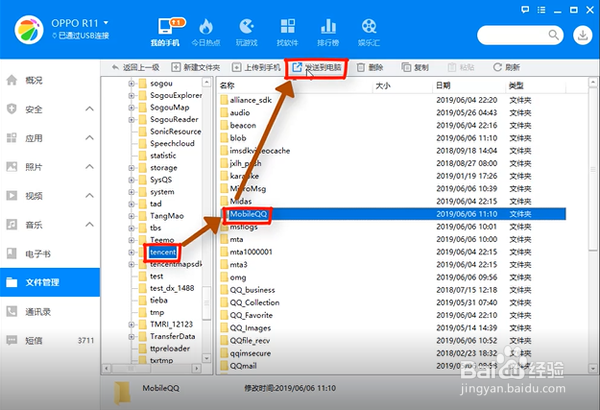Expand the storage folder tree node
600x410 pixels.
click(131, 168)
